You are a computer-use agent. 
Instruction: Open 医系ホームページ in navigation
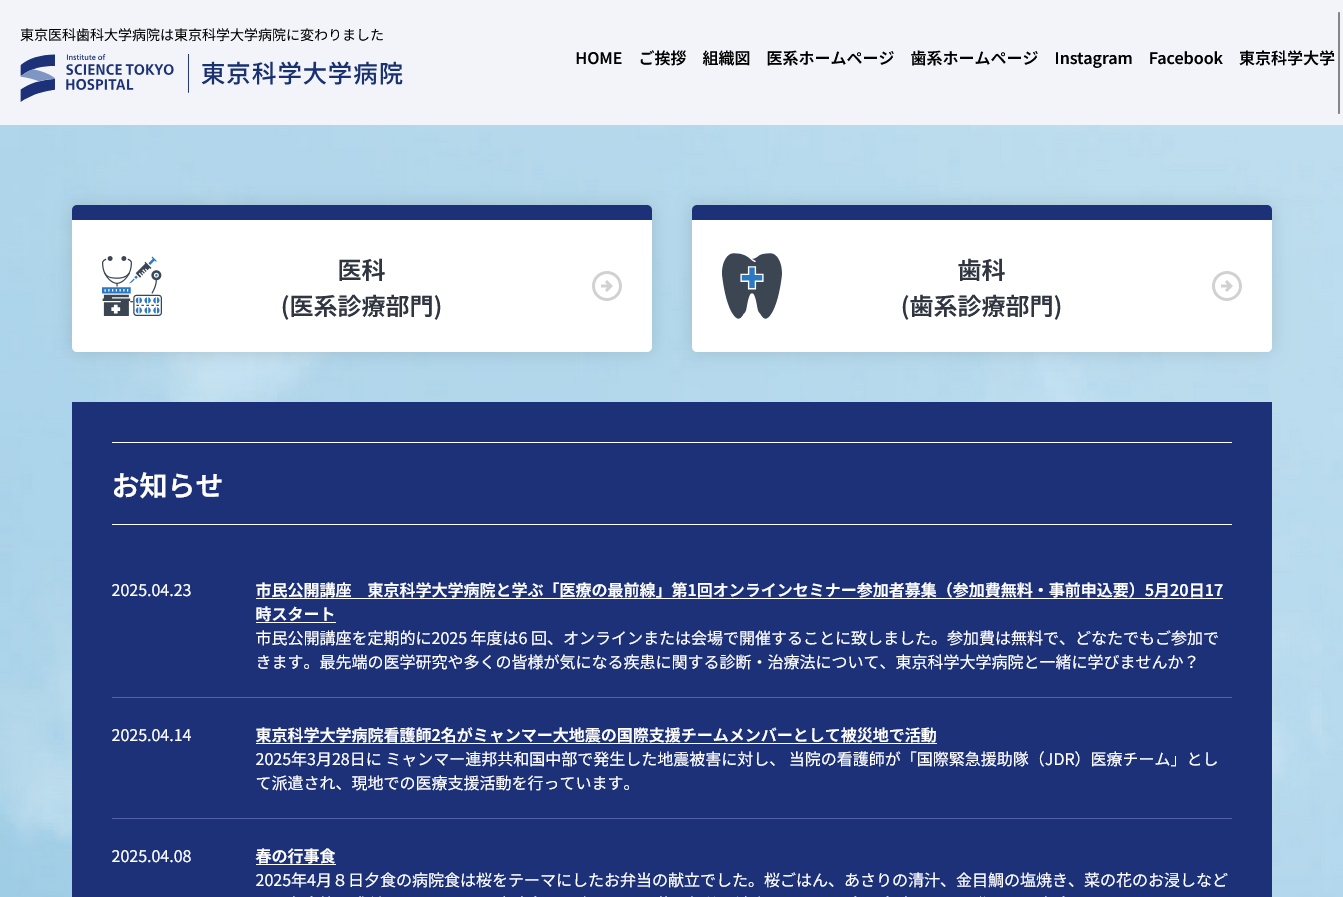point(830,58)
